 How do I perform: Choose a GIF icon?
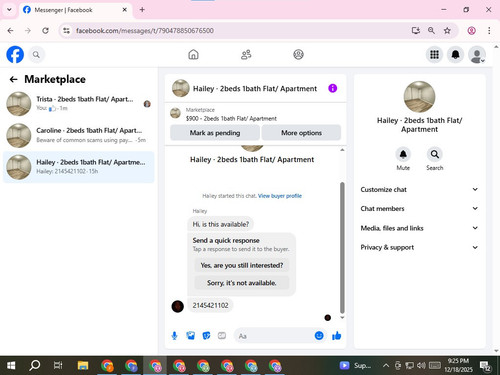222,336
